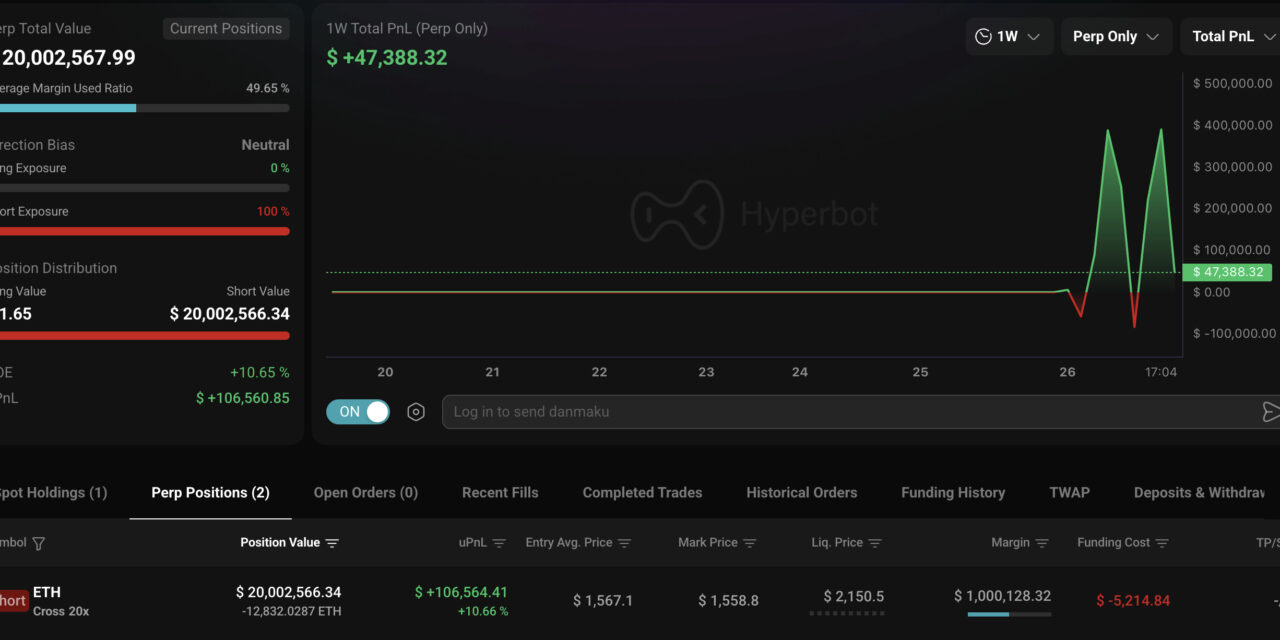Switch to Funding History tab
The height and width of the screenshot is (640, 1280).
click(953, 492)
